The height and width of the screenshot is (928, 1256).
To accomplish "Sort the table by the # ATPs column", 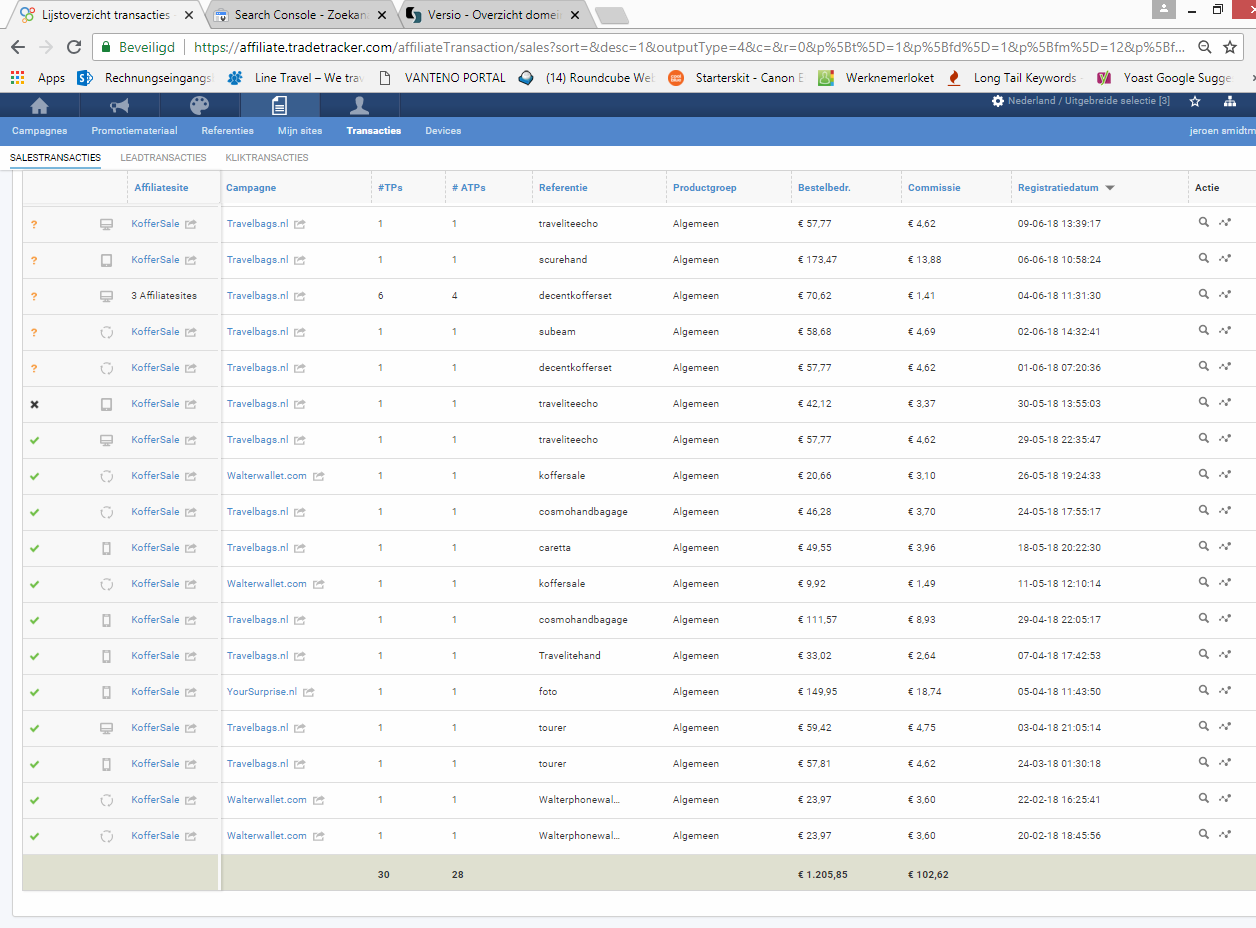I will coord(469,188).
